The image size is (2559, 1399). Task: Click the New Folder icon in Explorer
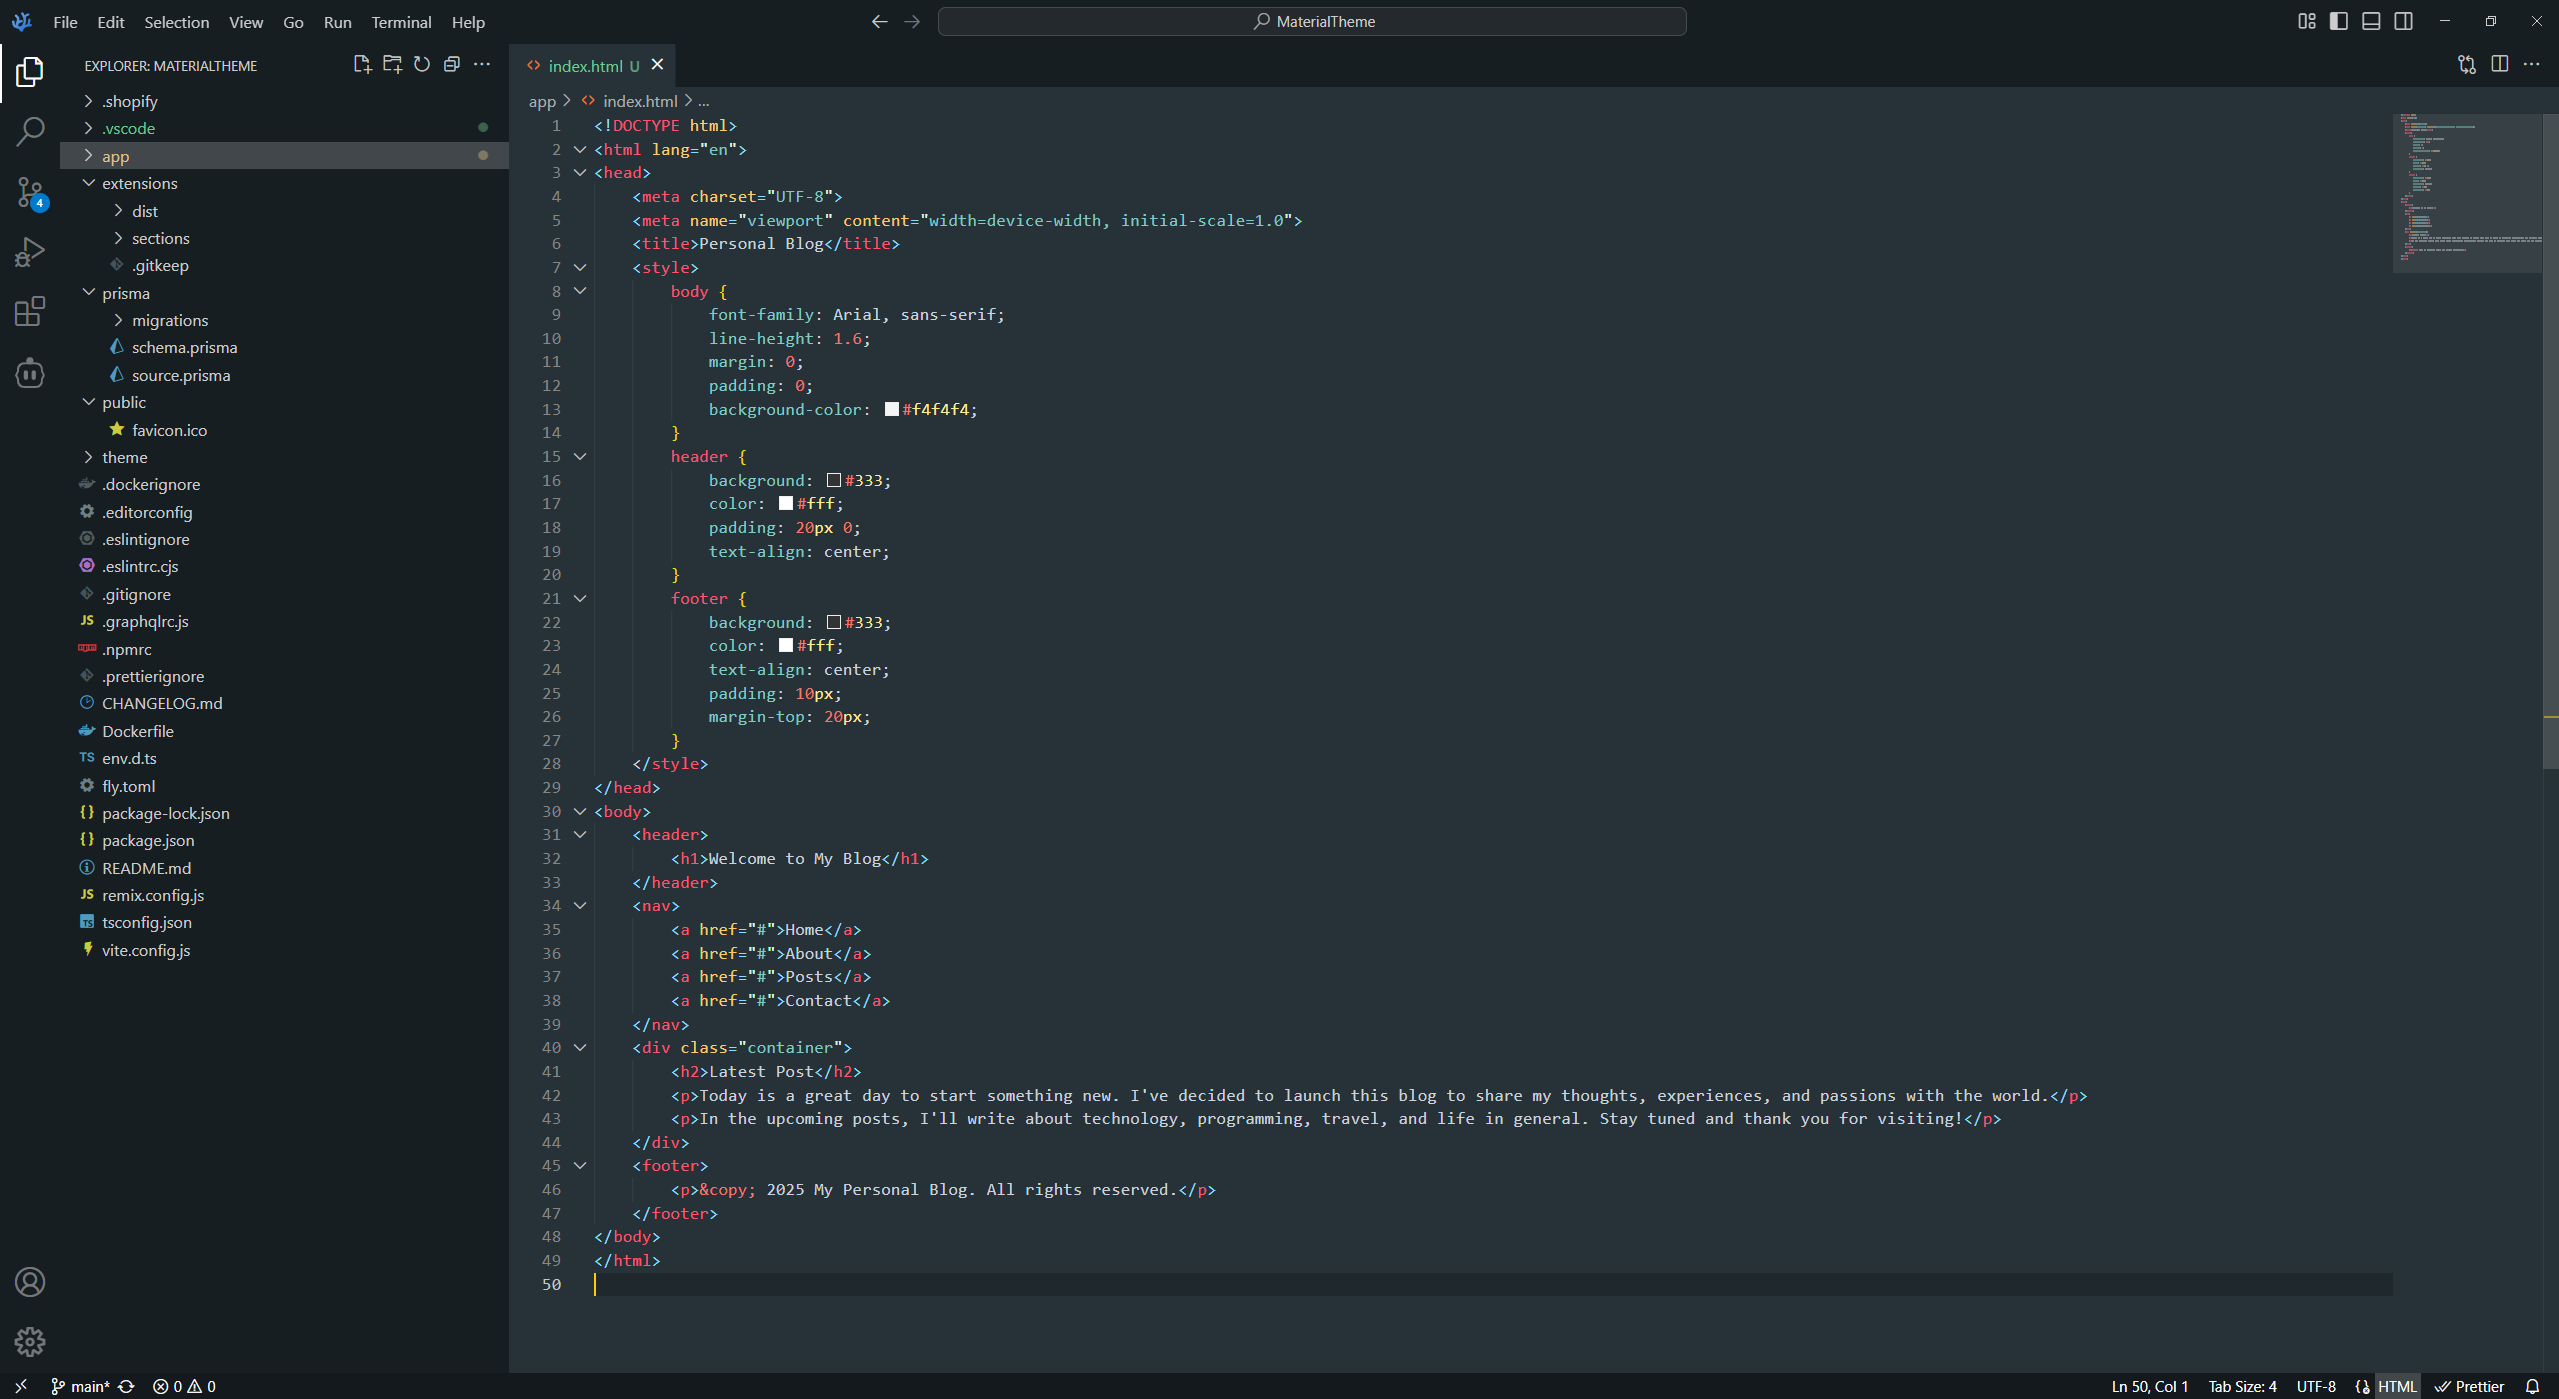392,64
